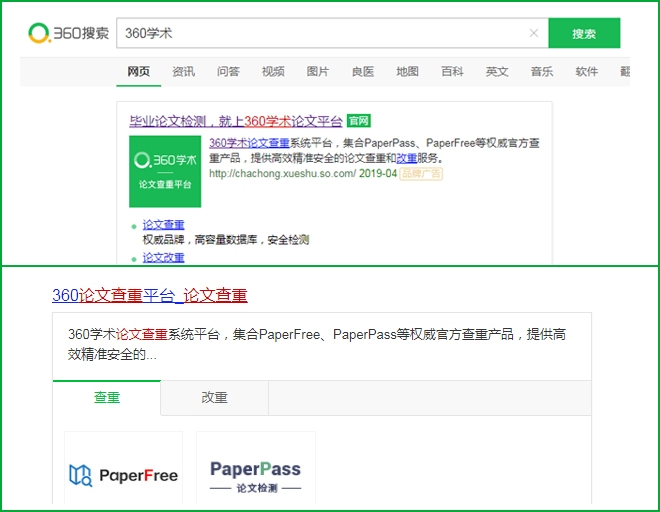
Task: Click the green 官网 badge
Action: click(359, 121)
